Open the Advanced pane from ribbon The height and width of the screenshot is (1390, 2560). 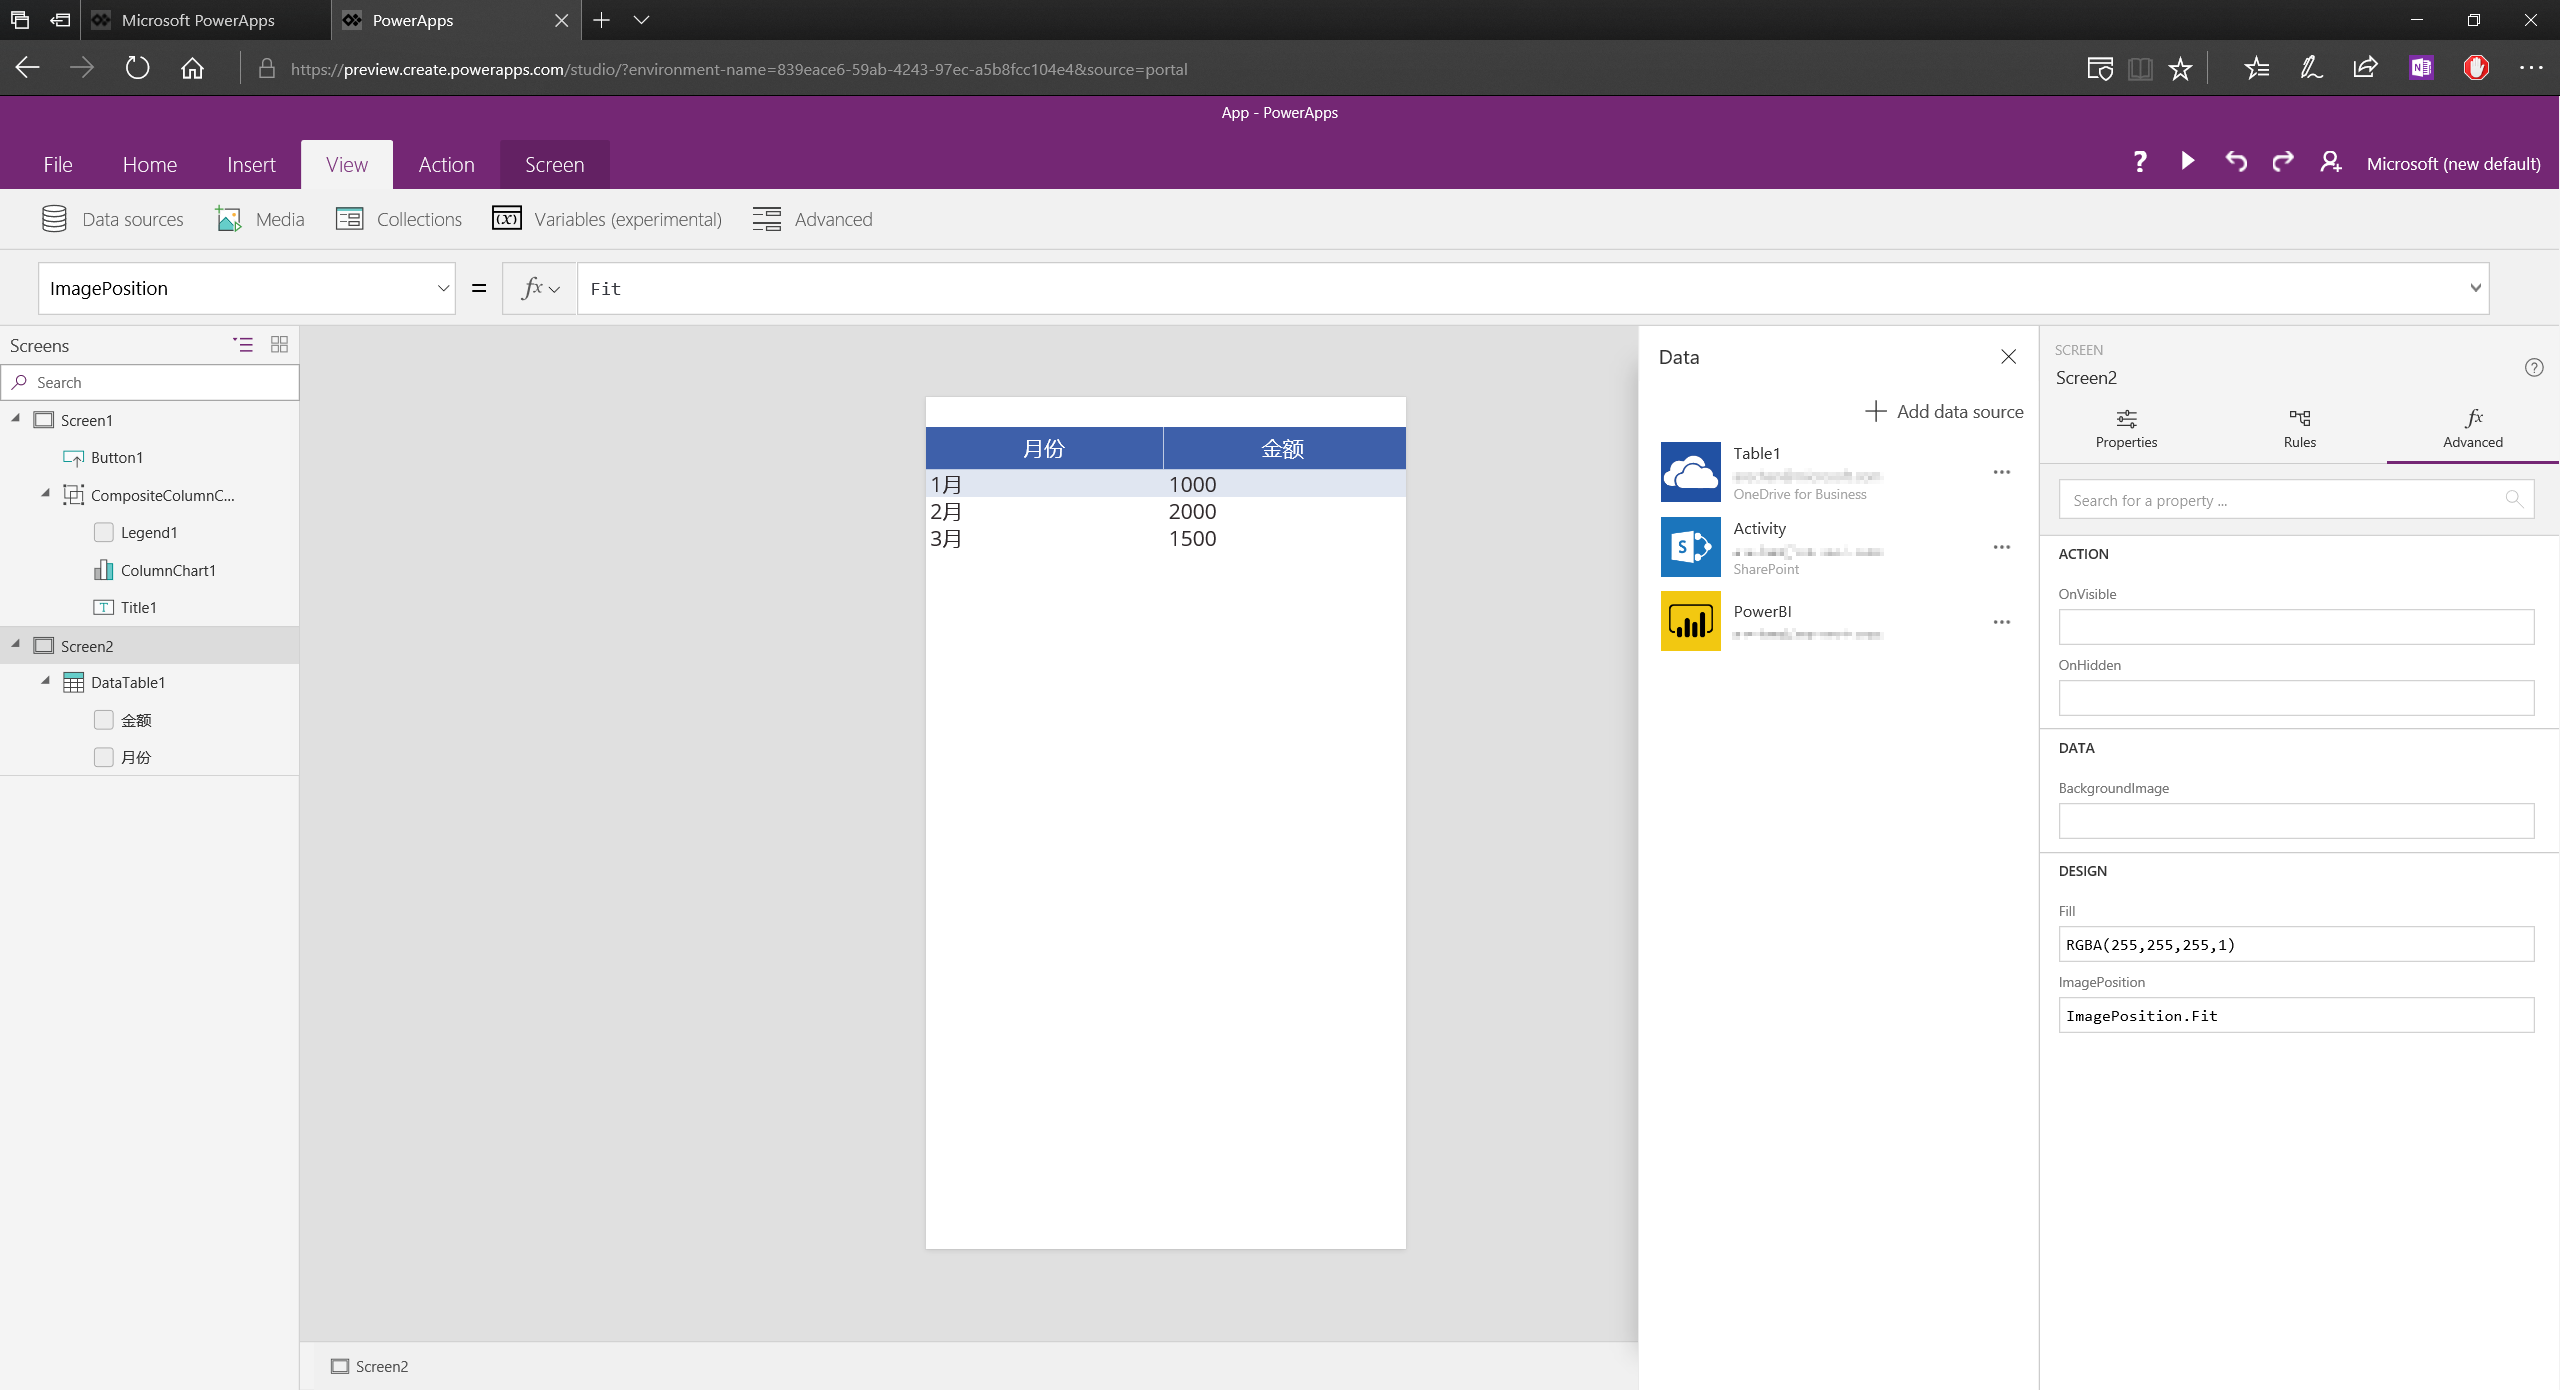pos(812,219)
